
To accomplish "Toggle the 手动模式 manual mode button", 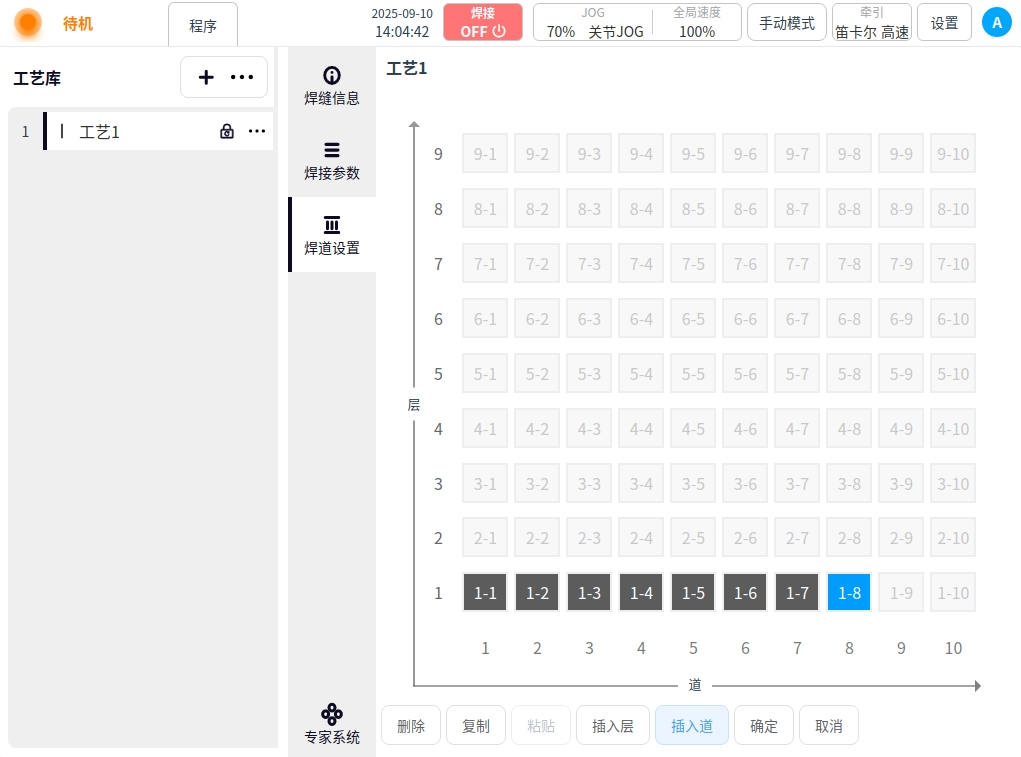I will tap(787, 22).
